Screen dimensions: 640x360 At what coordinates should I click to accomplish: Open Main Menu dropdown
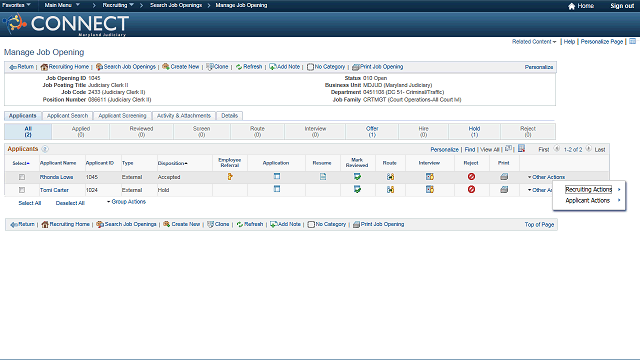tap(62, 5)
